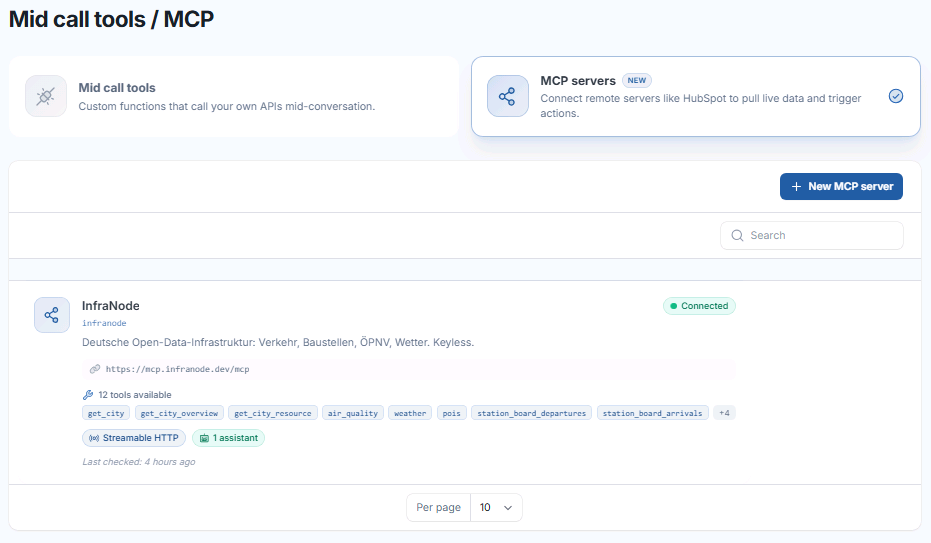Click the Per page label
Image resolution: width=931 pixels, height=543 pixels.
click(438, 507)
